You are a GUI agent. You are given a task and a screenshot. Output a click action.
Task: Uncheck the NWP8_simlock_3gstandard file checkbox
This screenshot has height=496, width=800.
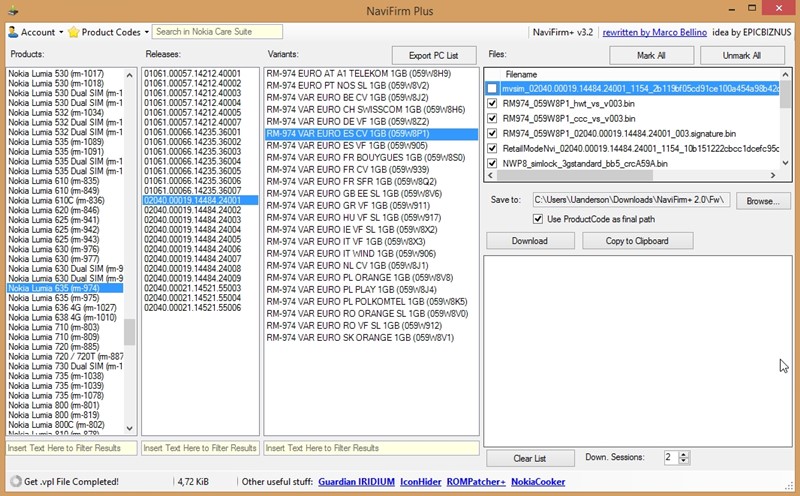pyautogui.click(x=492, y=163)
